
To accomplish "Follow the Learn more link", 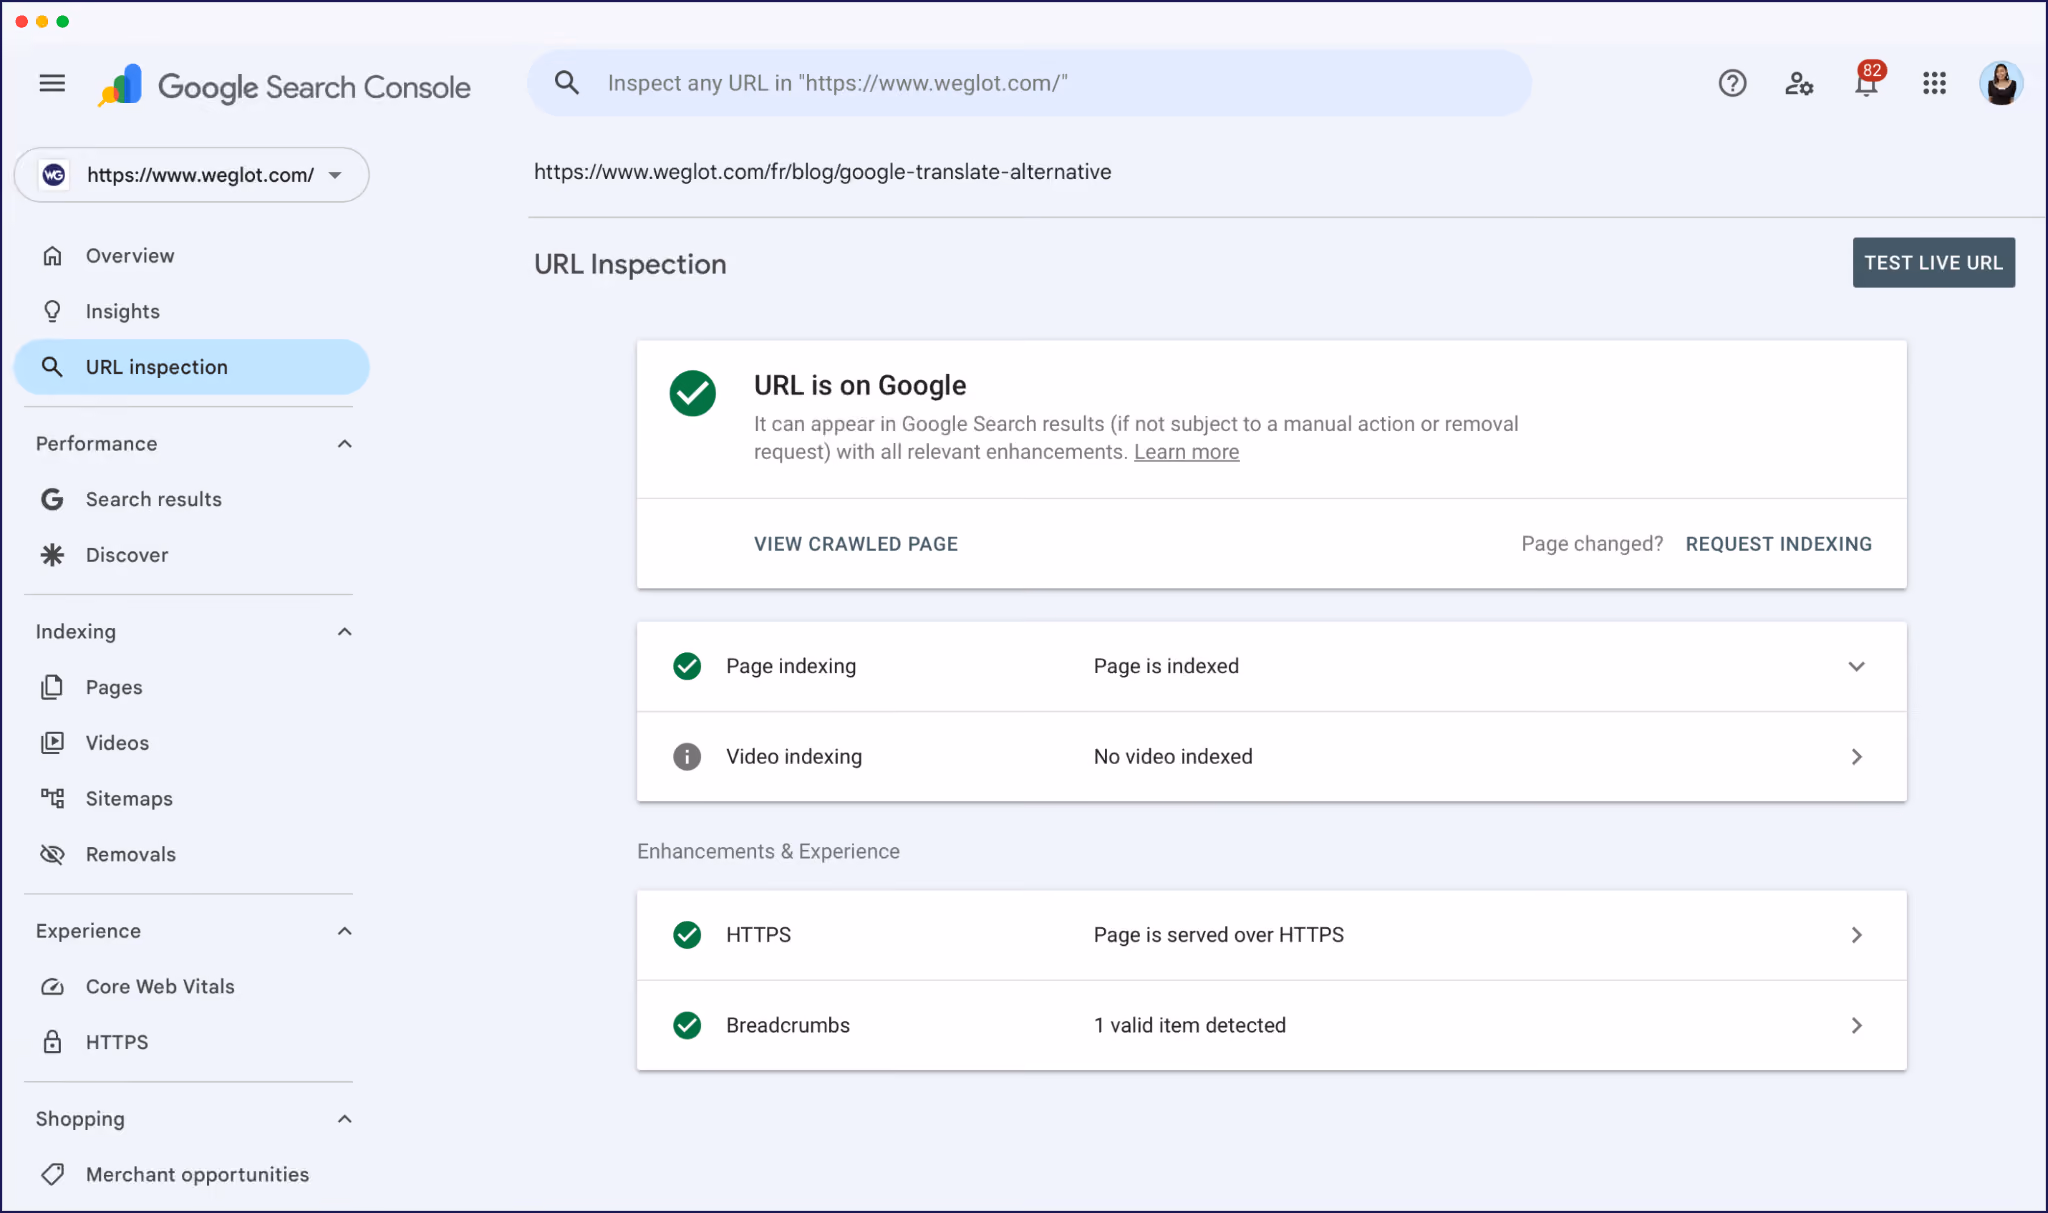I will point(1186,452).
